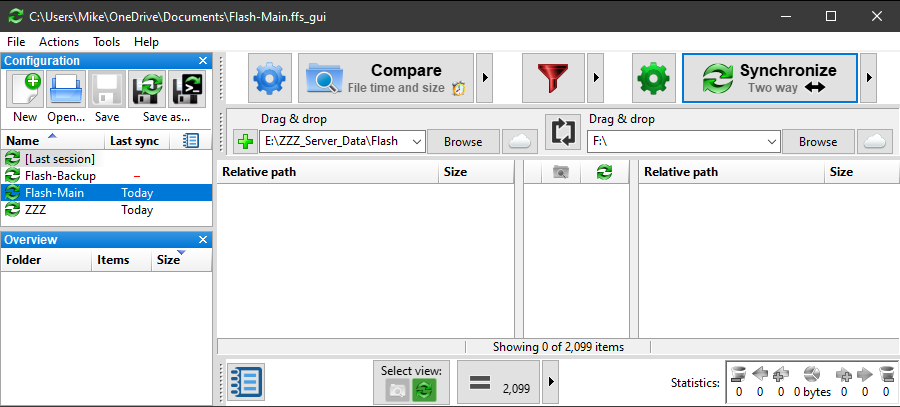Select [Last session] configuration

pyautogui.click(x=107, y=158)
